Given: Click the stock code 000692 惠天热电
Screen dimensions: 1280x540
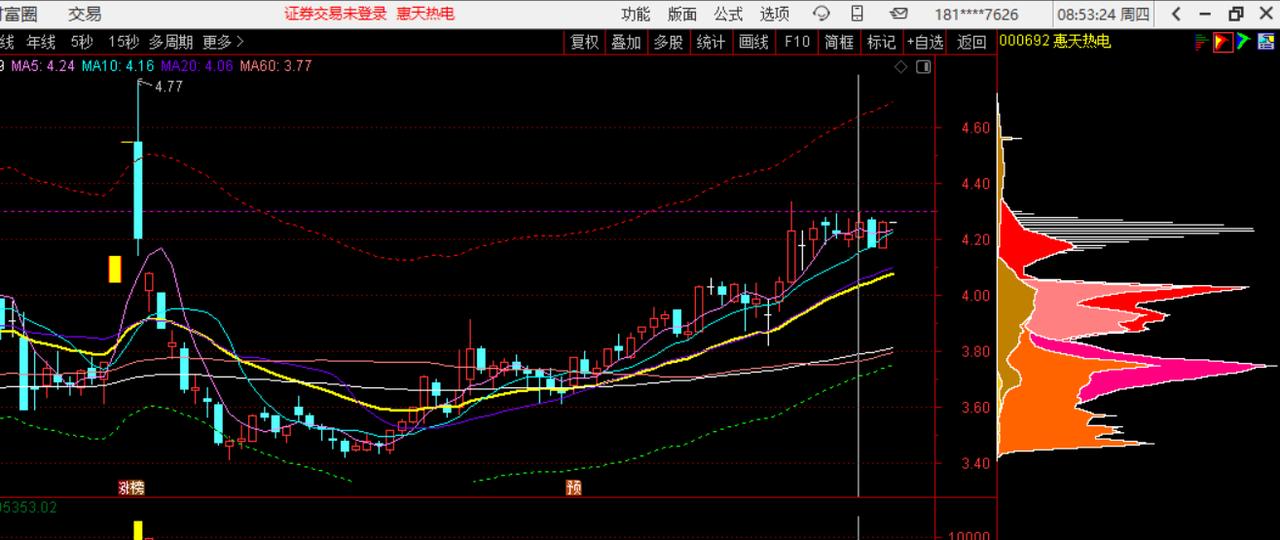Looking at the screenshot, I should coord(1054,42).
